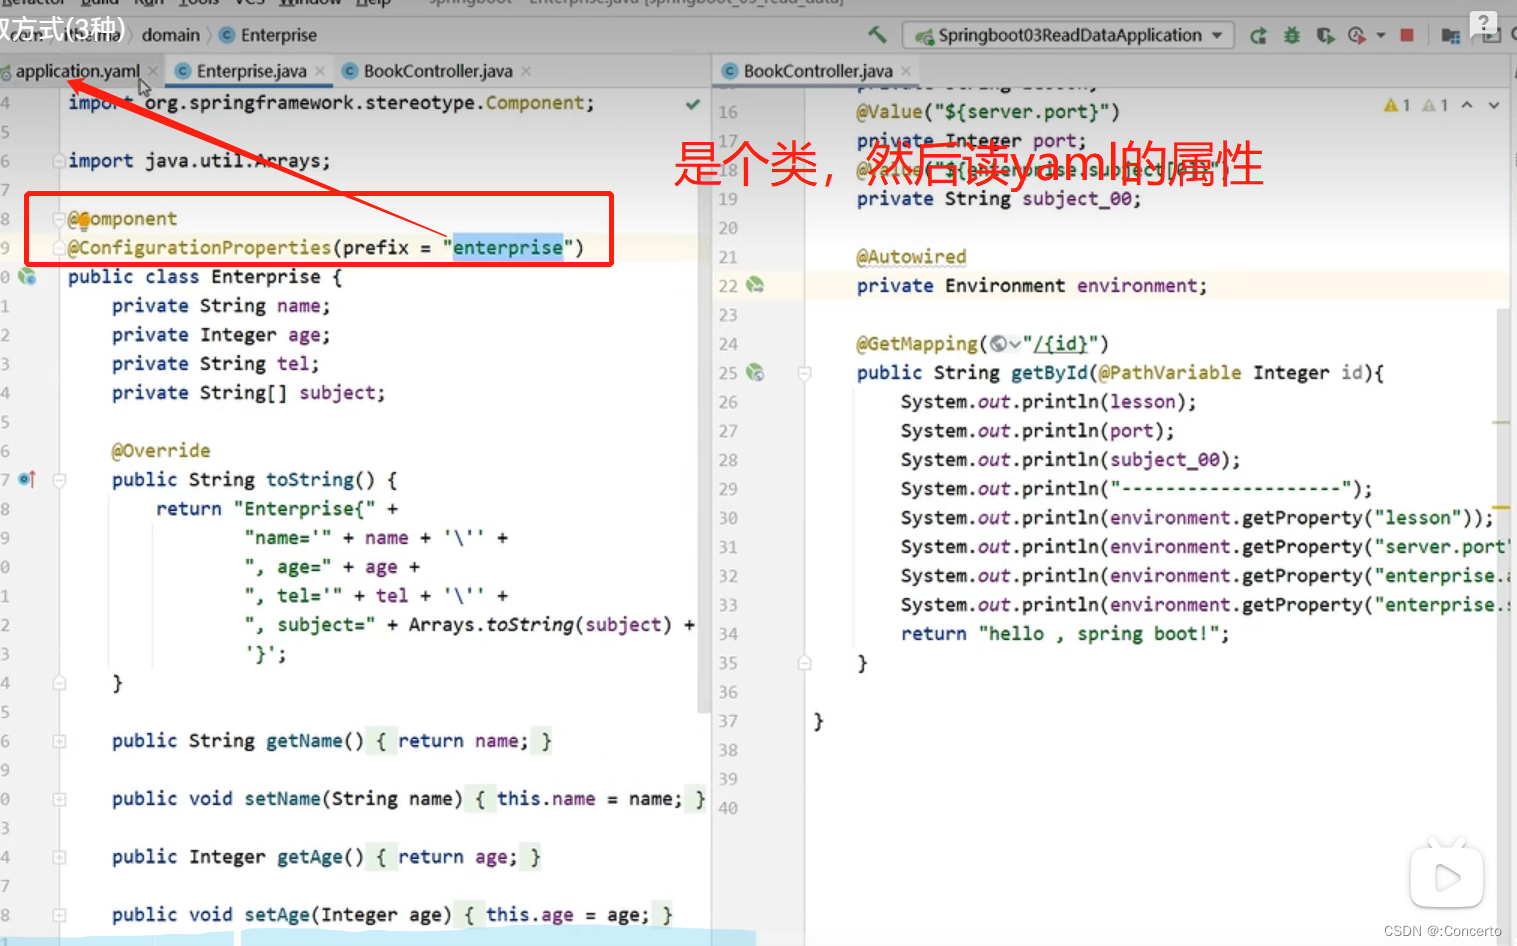Click the profiler run icon in the toolbar
The image size is (1517, 946).
[x=1357, y=36]
